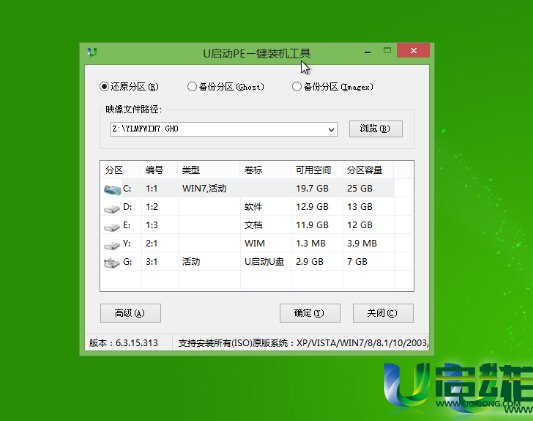This screenshot has width=533, height=421.
Task: Expand the image file path dropdown arrow
Action: coord(331,130)
